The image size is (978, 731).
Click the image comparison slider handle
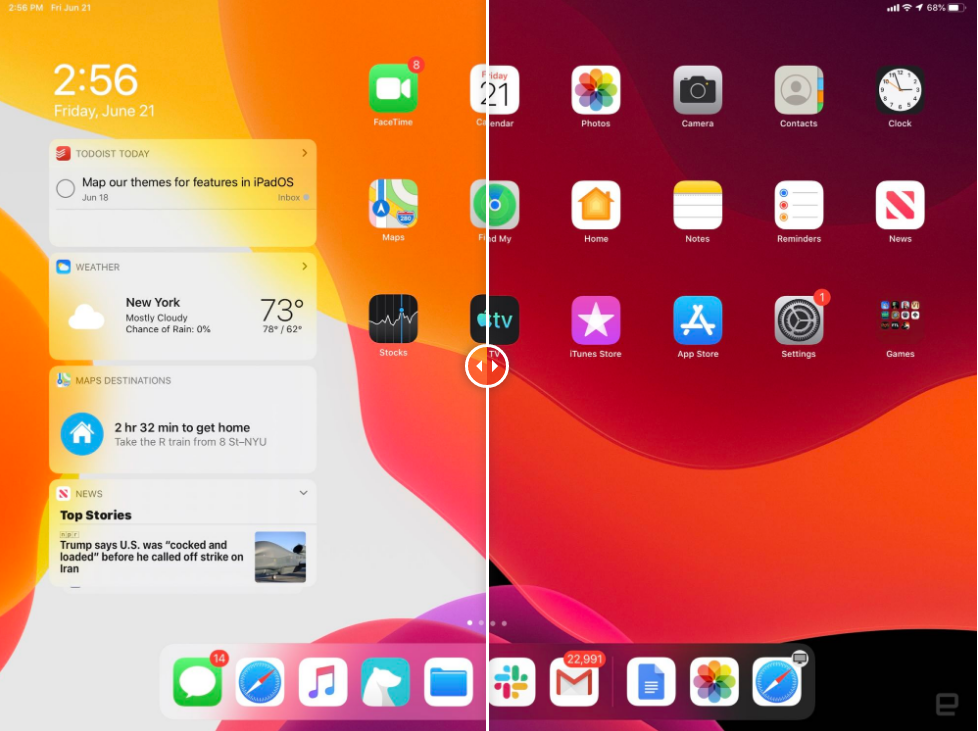pyautogui.click(x=487, y=366)
